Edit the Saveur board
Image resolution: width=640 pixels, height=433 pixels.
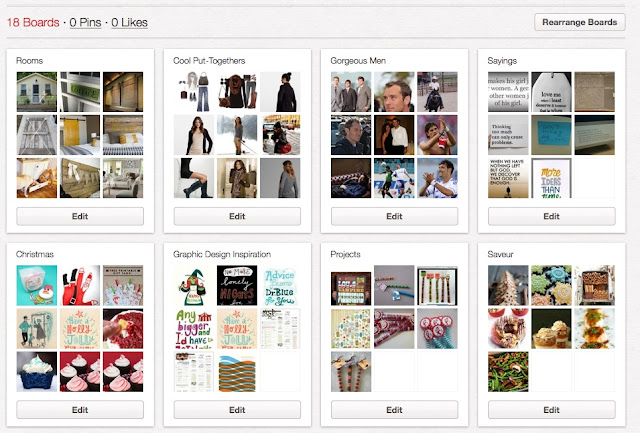551,410
